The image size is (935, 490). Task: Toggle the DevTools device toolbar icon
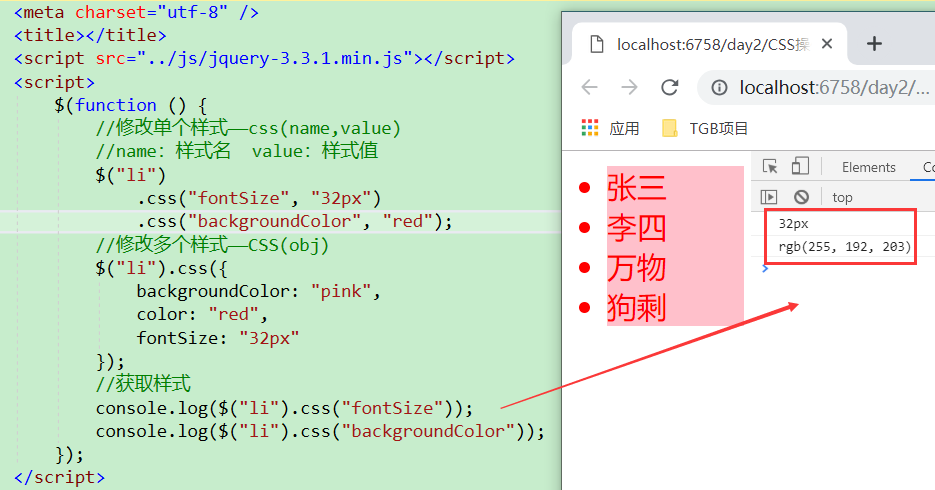coord(800,166)
